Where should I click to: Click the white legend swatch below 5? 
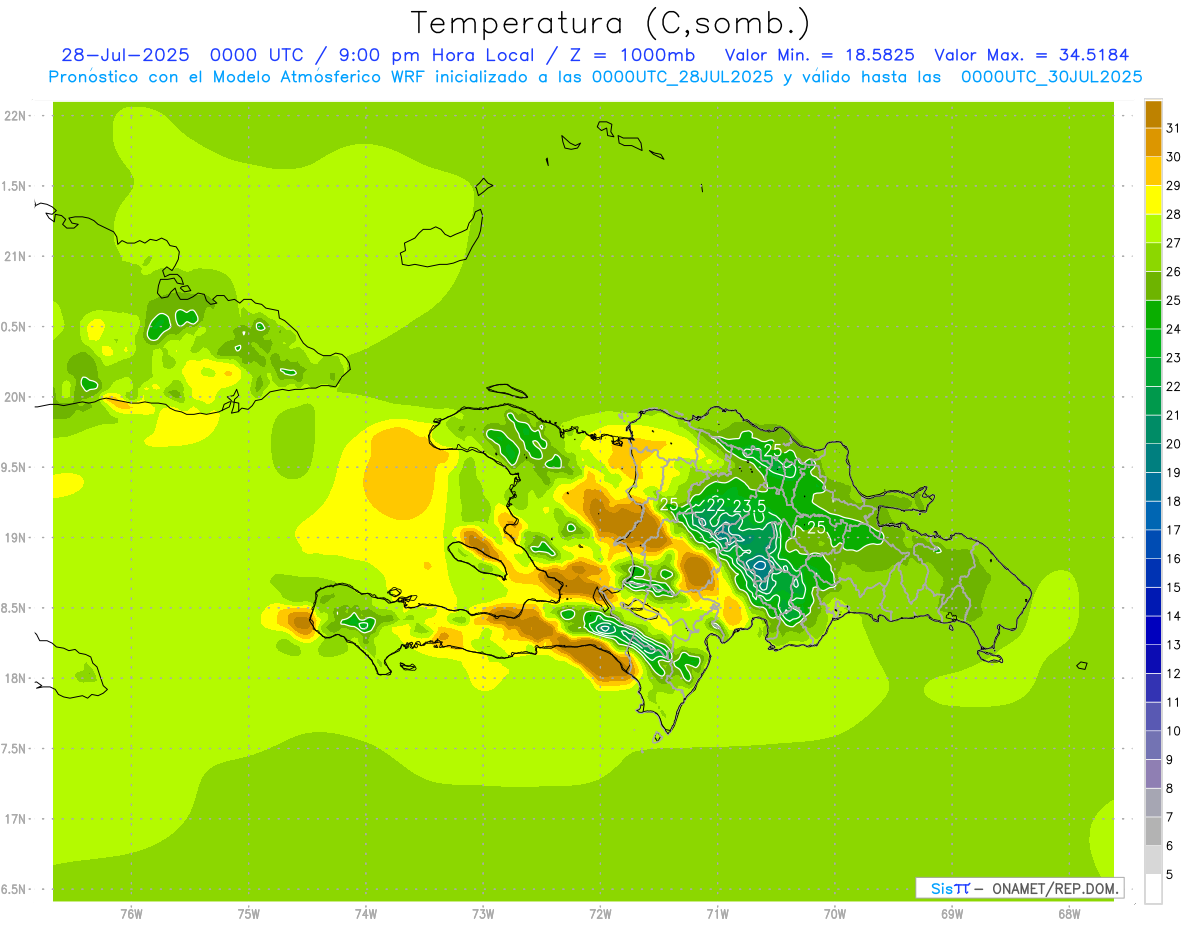point(1153,888)
